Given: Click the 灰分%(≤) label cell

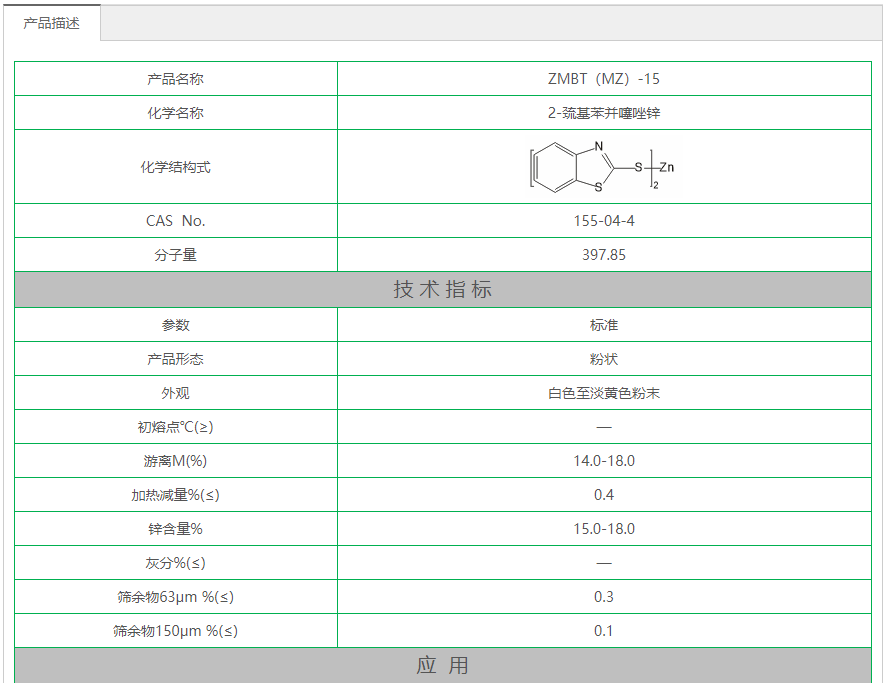Looking at the screenshot, I should click(175, 563).
